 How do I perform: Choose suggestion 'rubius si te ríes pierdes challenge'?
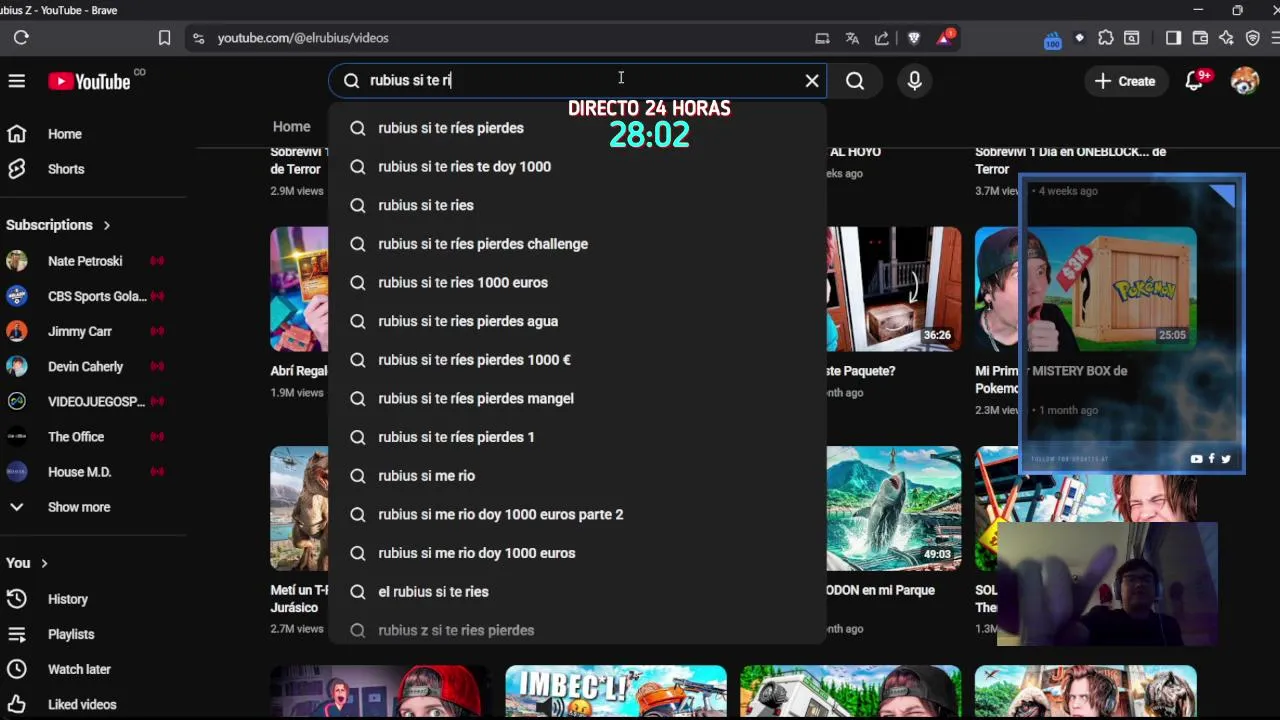[577, 244]
